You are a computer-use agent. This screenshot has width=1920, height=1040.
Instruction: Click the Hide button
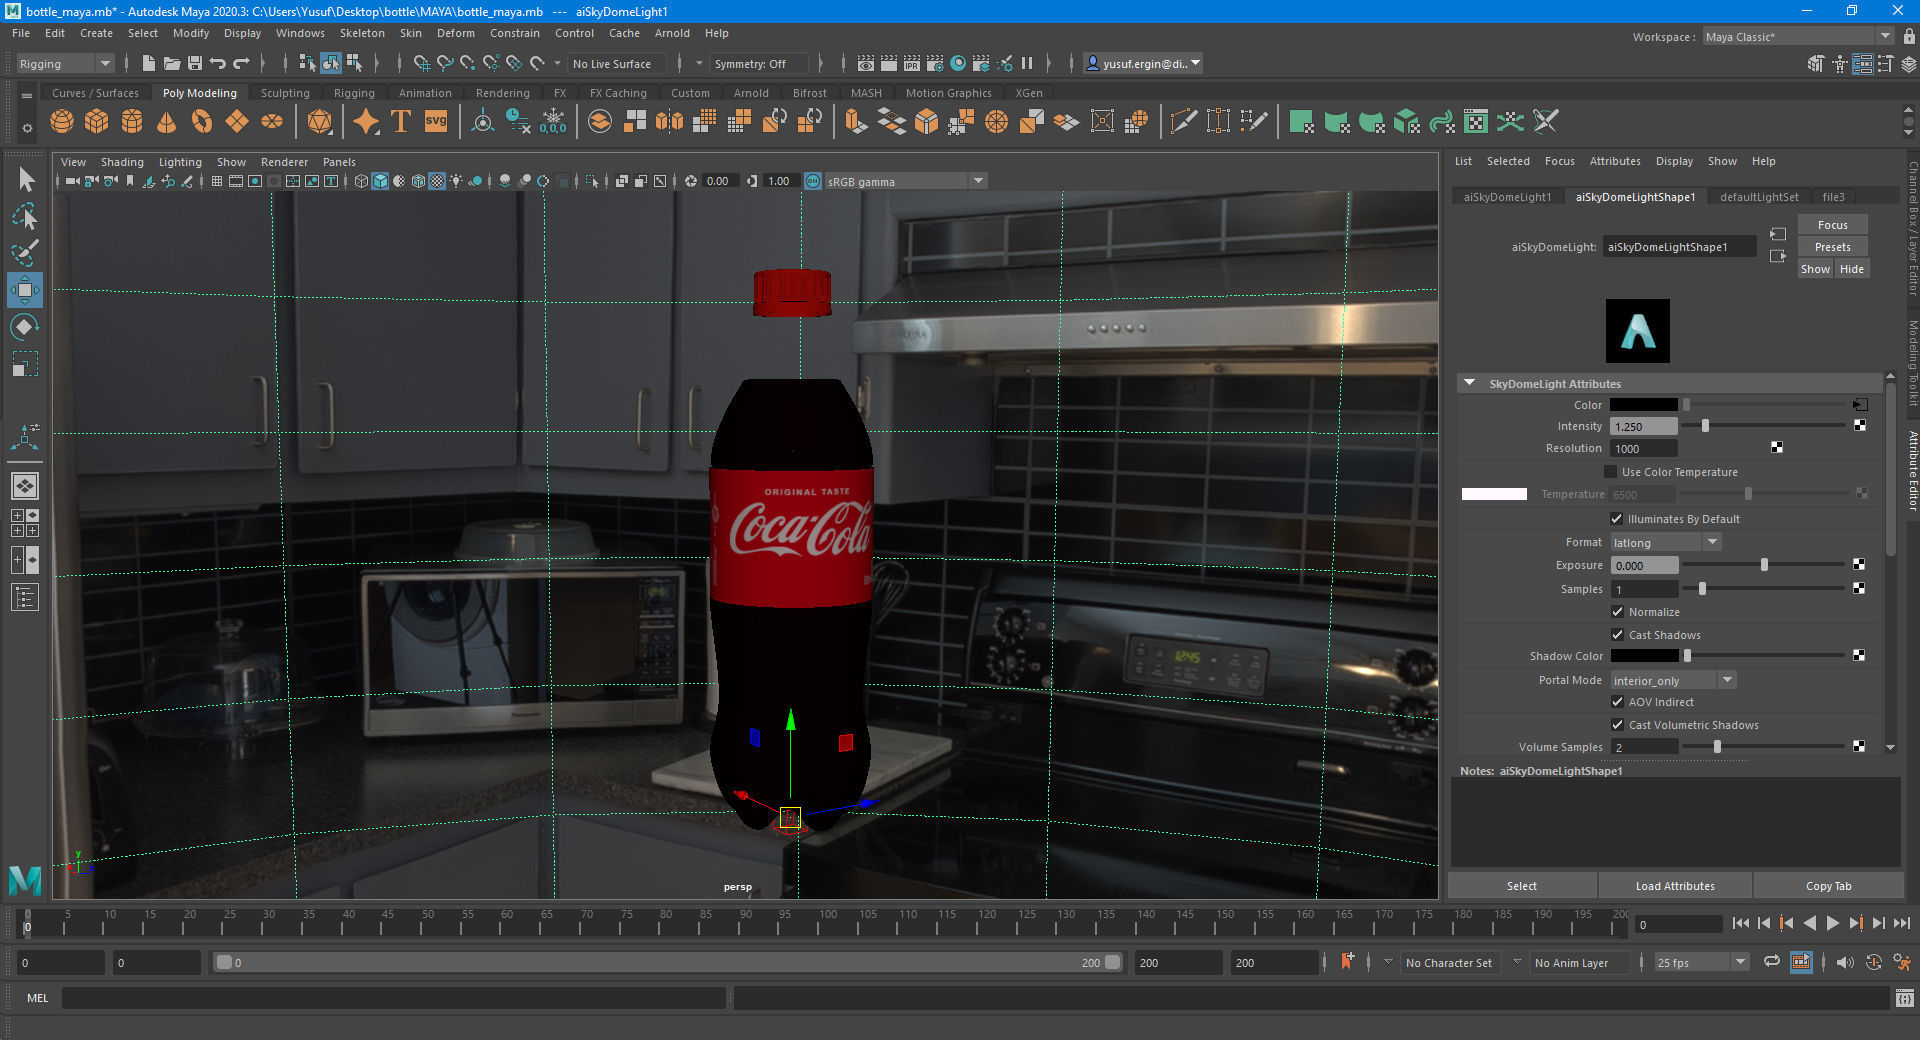pos(1851,269)
